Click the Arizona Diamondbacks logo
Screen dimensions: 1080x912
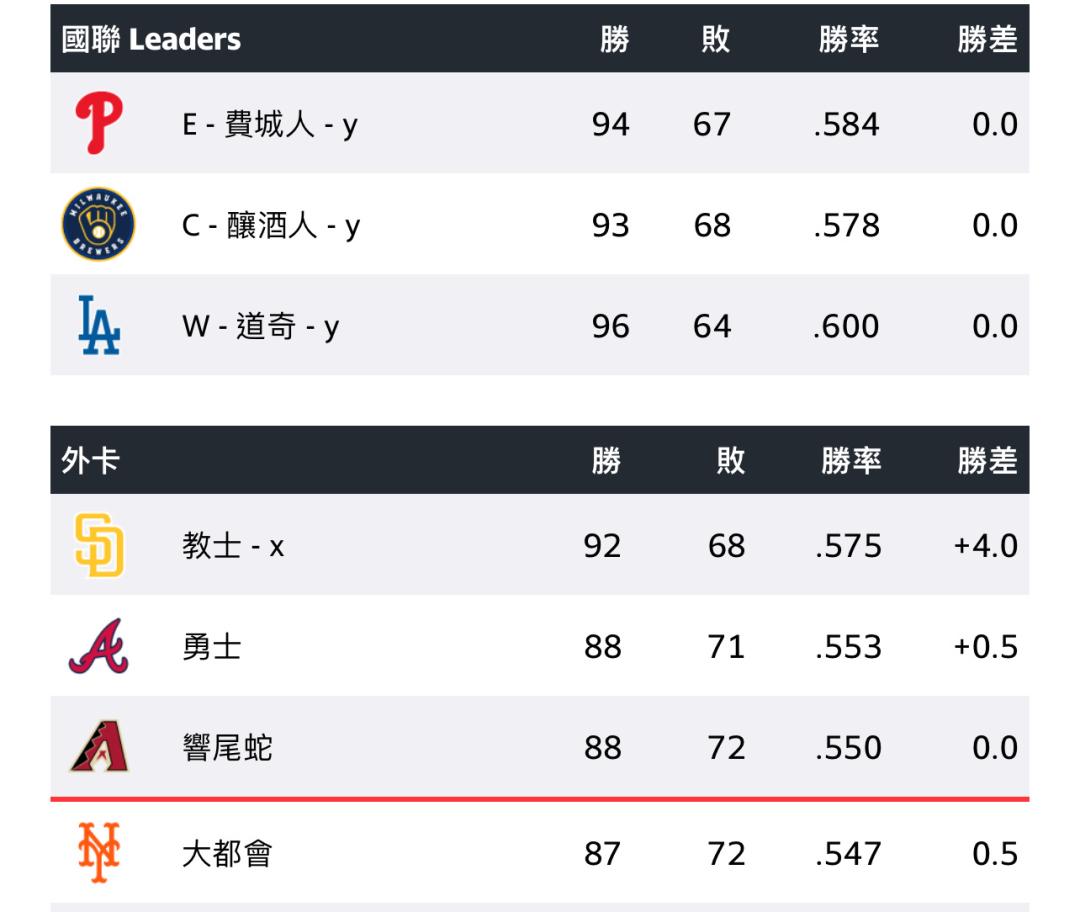coord(100,747)
